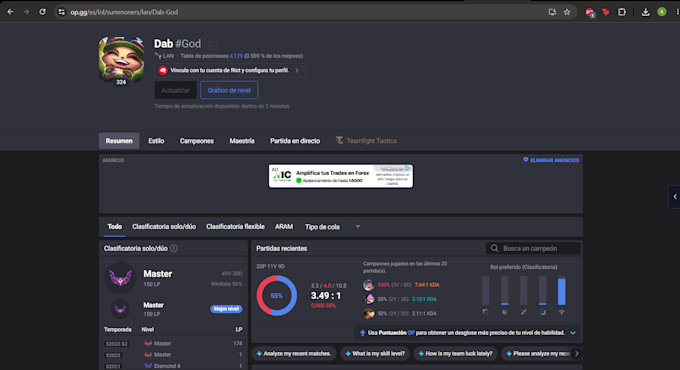
Task: Click the dropdown arrow beside Tipo de cola
Action: tap(358, 226)
